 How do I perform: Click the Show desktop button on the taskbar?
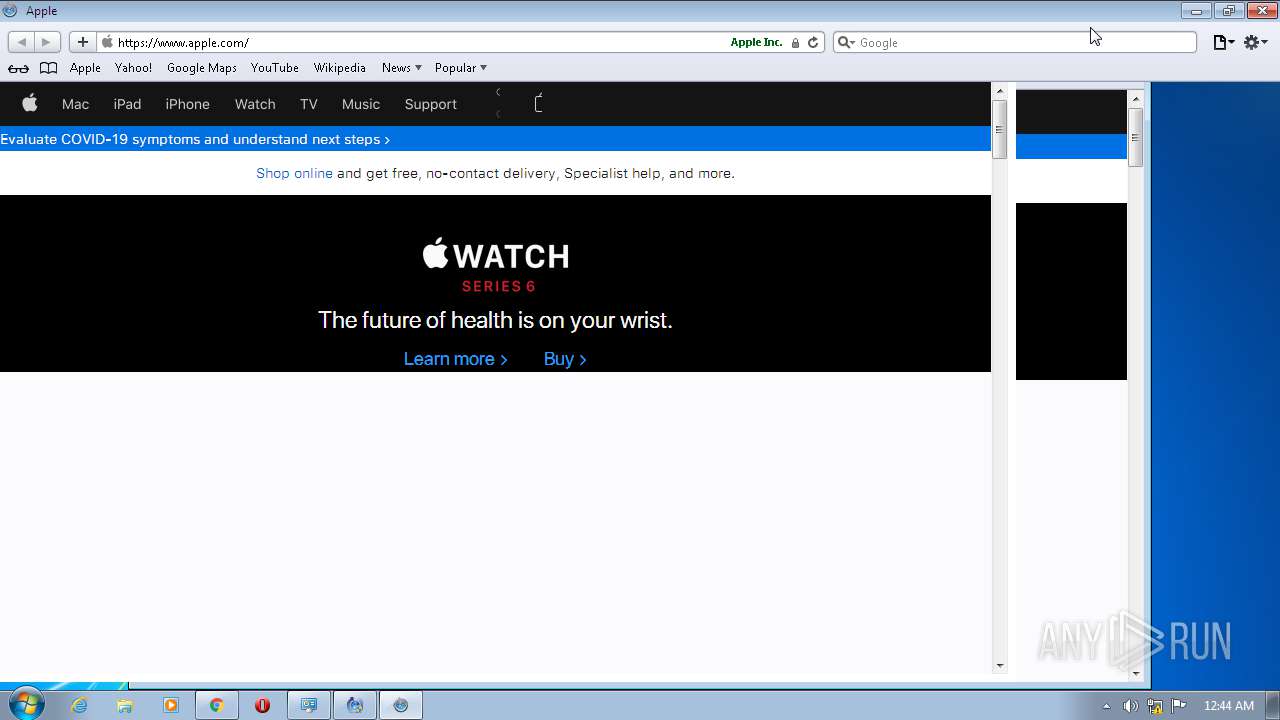1273,705
